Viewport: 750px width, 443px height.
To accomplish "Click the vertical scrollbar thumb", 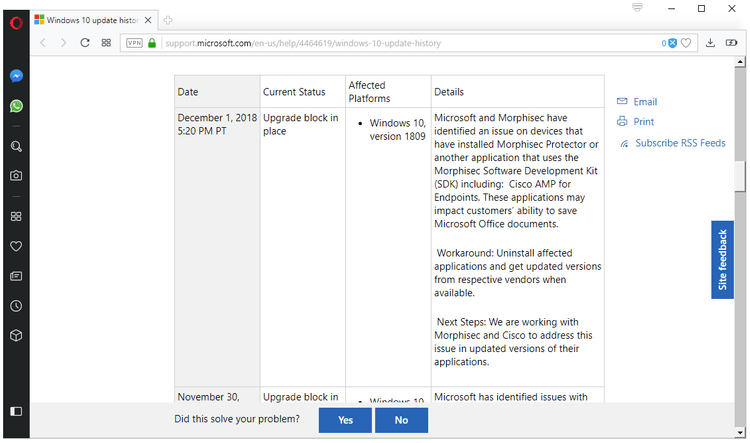I will point(740,177).
